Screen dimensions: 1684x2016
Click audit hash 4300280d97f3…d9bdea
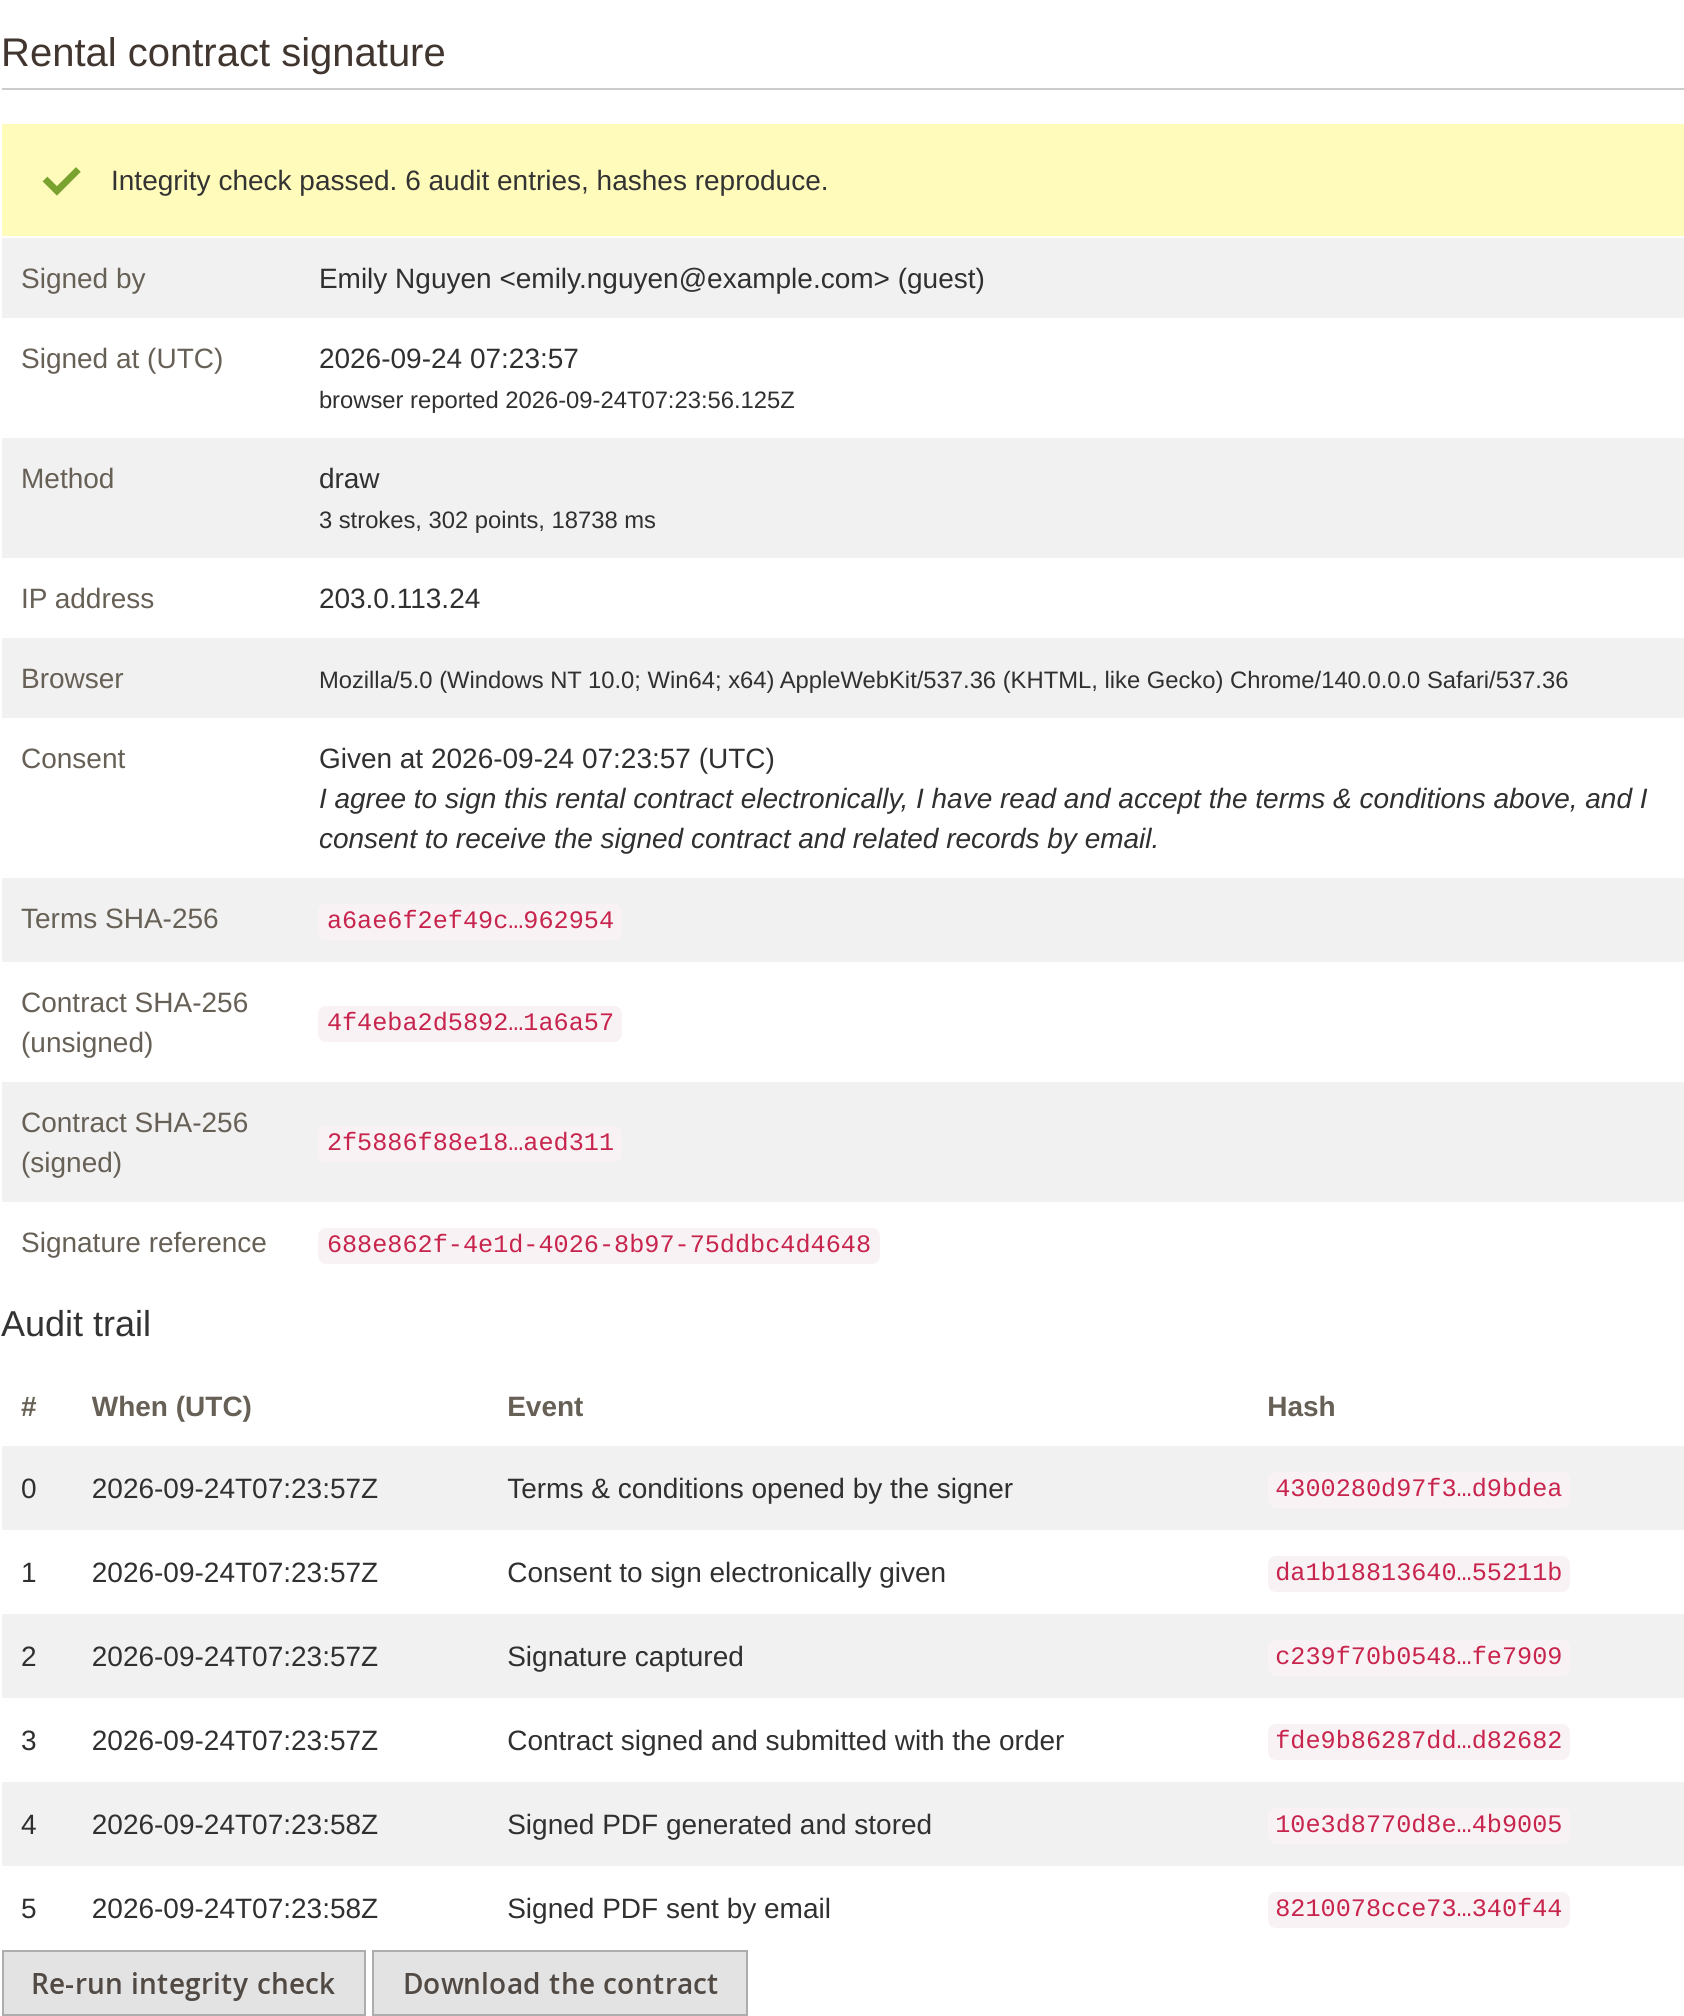point(1418,1488)
